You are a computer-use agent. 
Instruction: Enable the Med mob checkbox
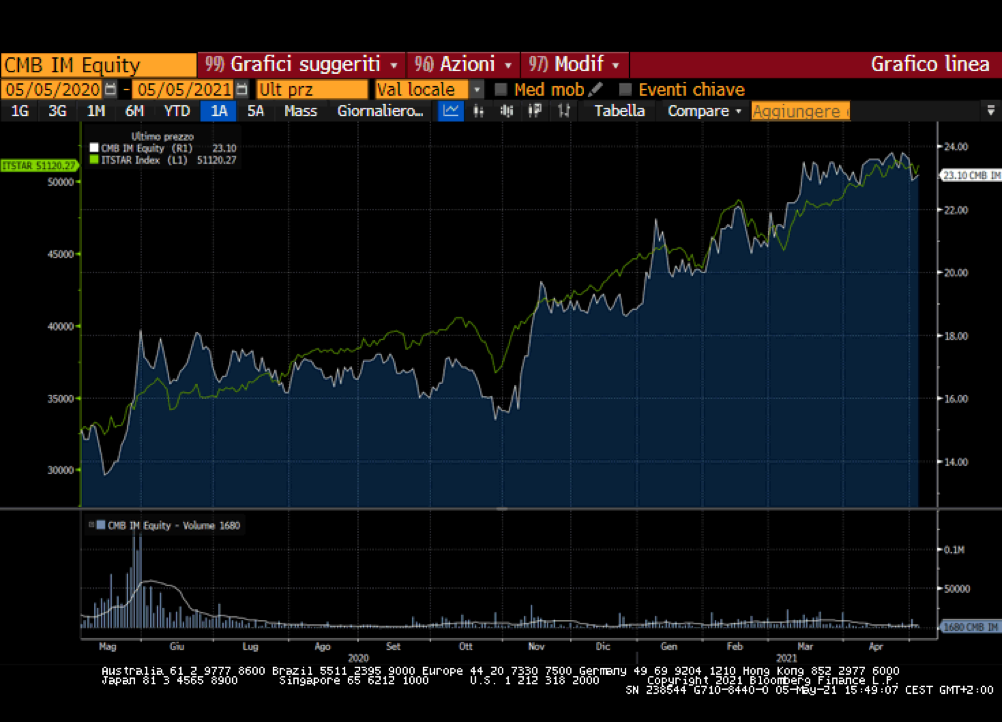(502, 90)
